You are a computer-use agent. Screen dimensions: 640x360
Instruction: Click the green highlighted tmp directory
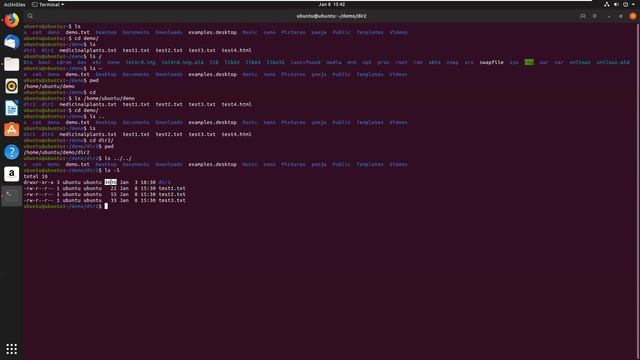coord(529,62)
